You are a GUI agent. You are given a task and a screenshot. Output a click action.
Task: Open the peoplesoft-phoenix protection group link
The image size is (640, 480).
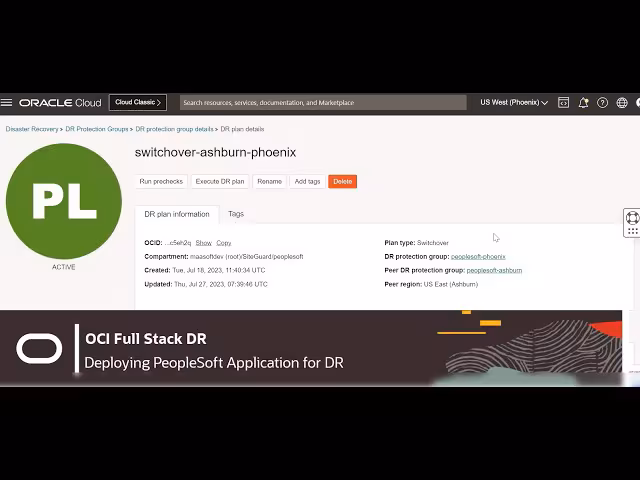click(x=478, y=257)
